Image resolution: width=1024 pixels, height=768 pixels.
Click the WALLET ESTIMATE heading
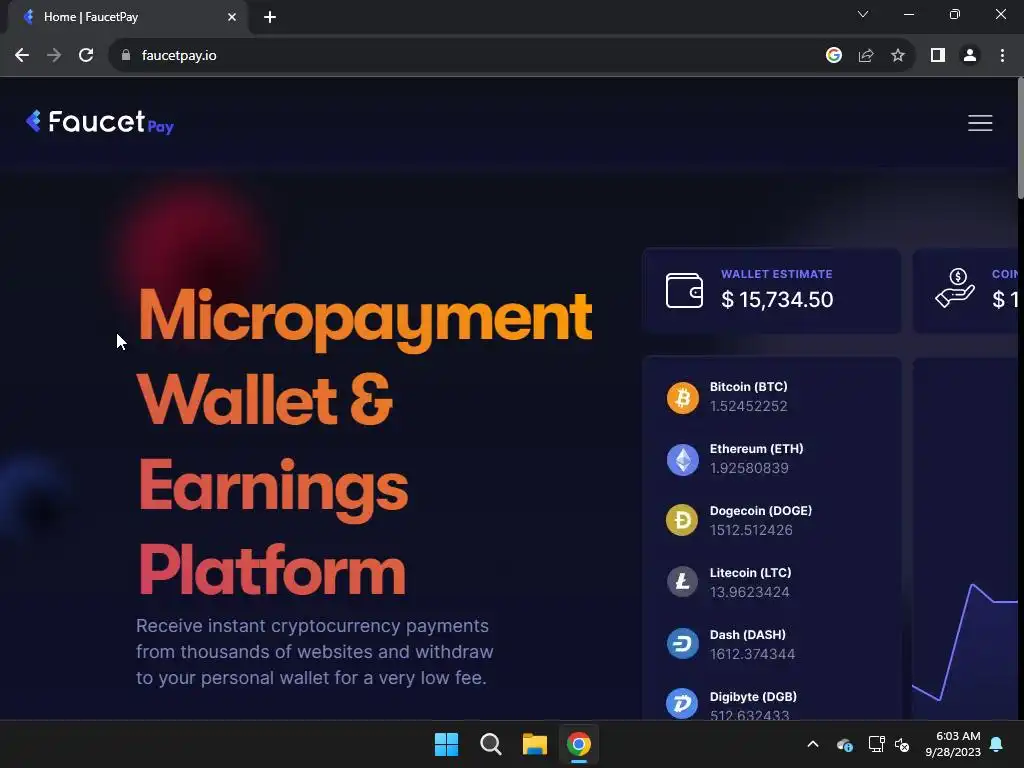click(776, 274)
